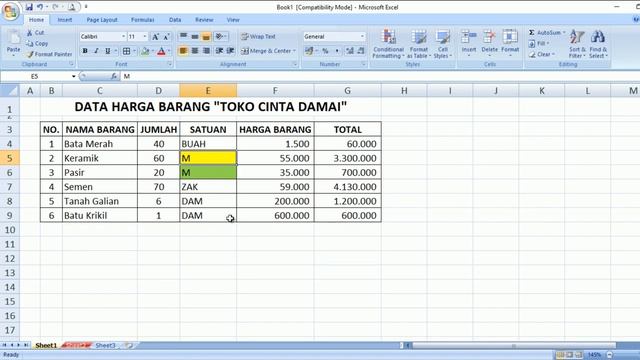Click the Merge & Center button
The width and height of the screenshot is (640, 360).
click(266, 51)
